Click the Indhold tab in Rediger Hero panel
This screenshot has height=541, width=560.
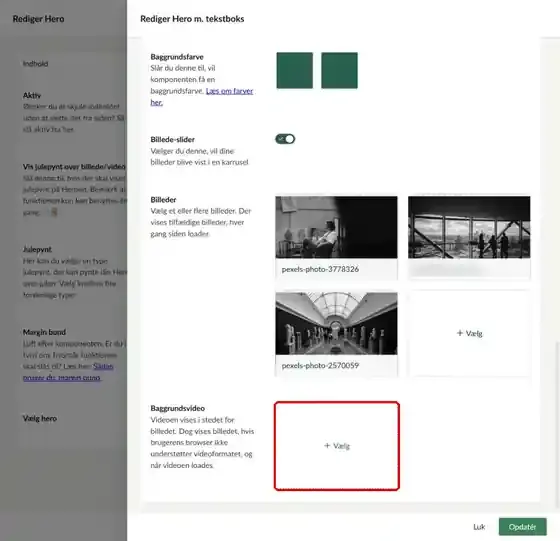35,64
